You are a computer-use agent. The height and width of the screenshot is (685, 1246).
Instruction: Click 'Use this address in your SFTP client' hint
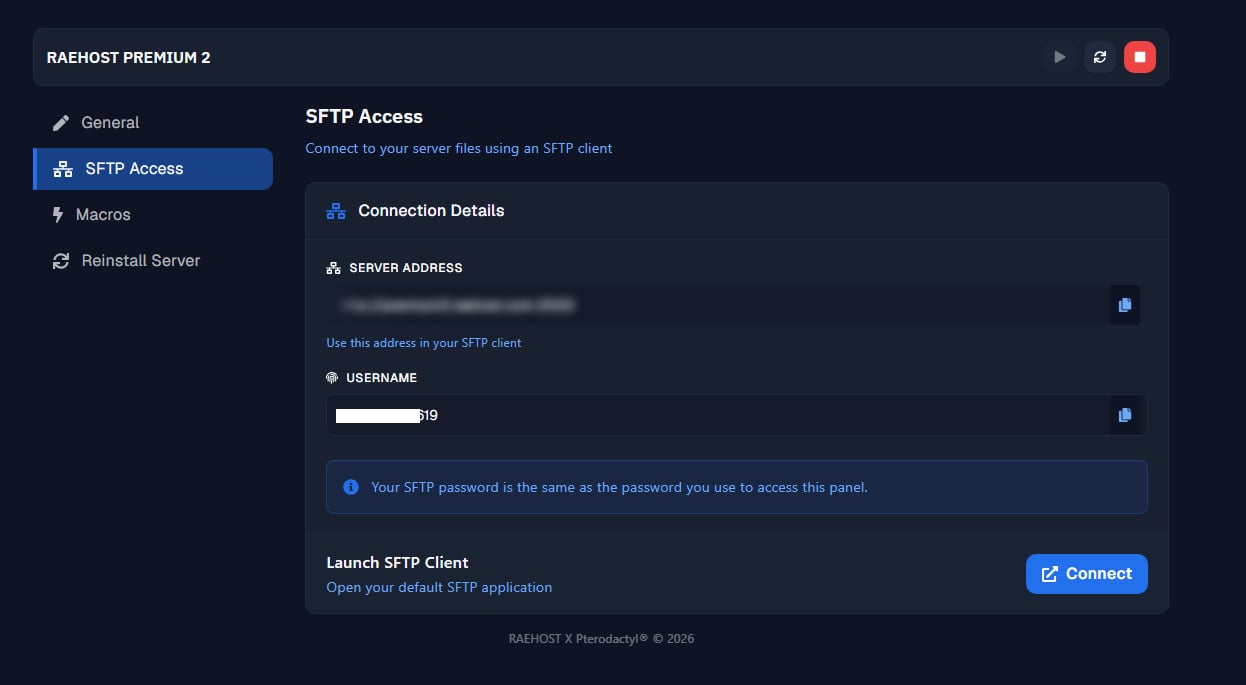tap(424, 343)
